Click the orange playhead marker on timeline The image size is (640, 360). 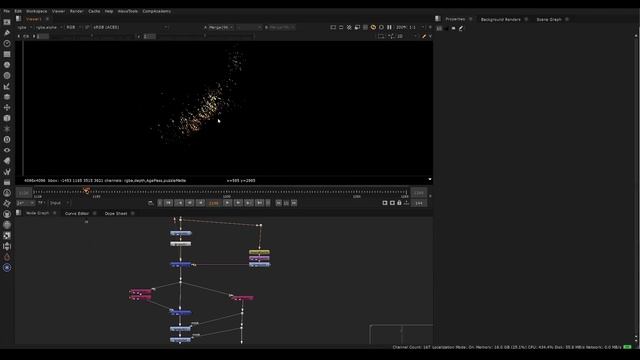tap(87, 191)
